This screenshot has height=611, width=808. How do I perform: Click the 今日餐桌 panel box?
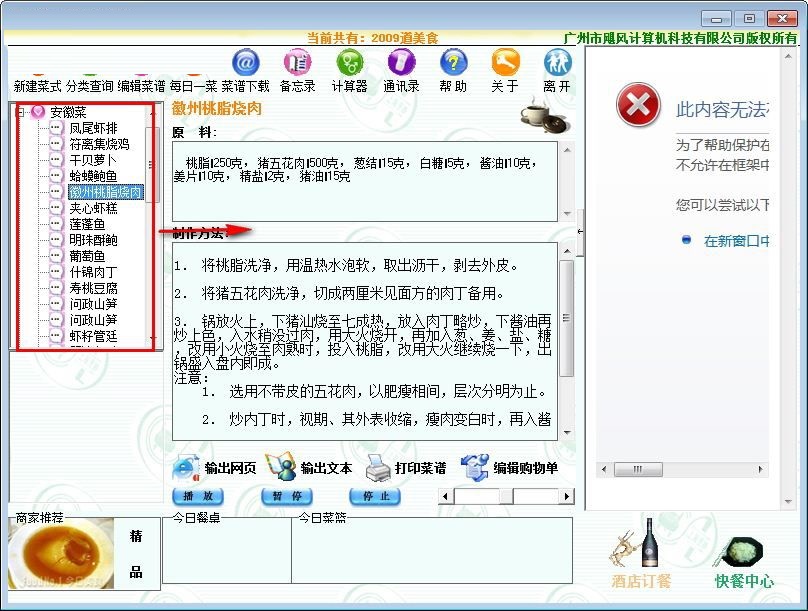pyautogui.click(x=227, y=551)
